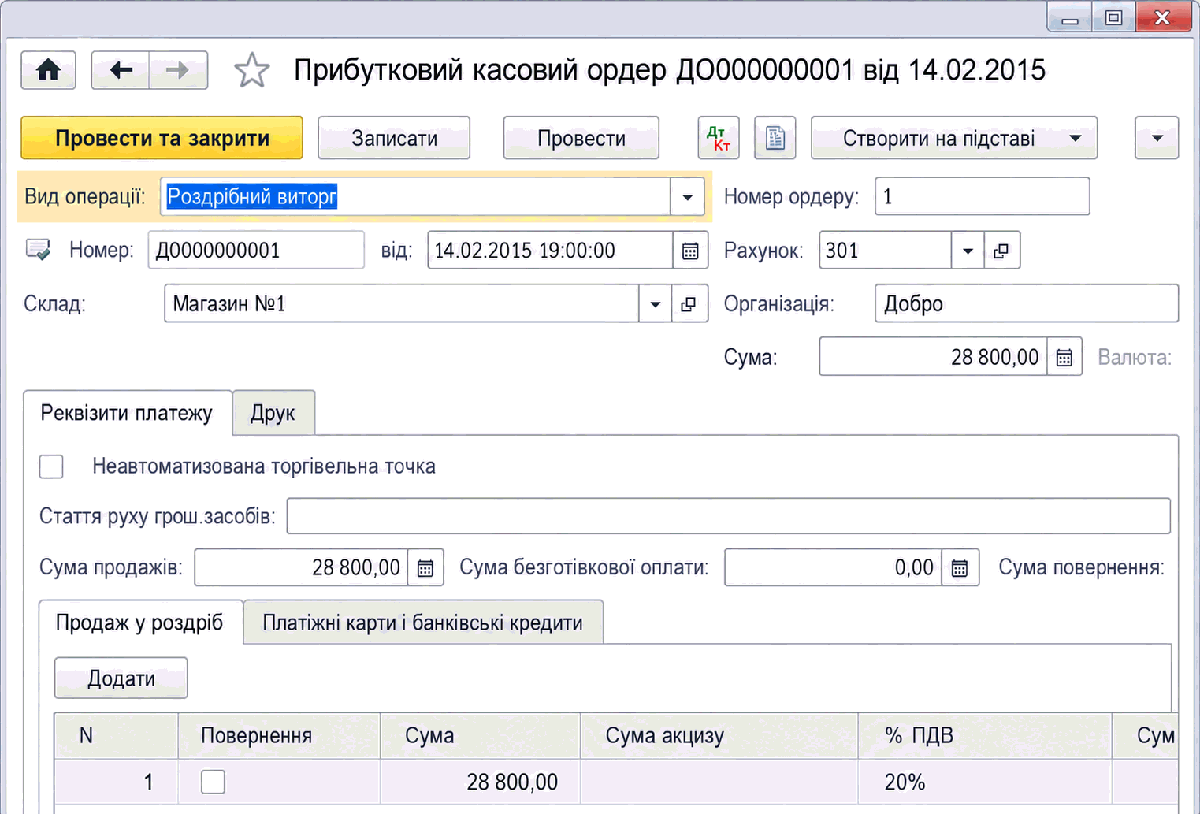Open the document report icon
The height and width of the screenshot is (814, 1200).
tap(774, 138)
